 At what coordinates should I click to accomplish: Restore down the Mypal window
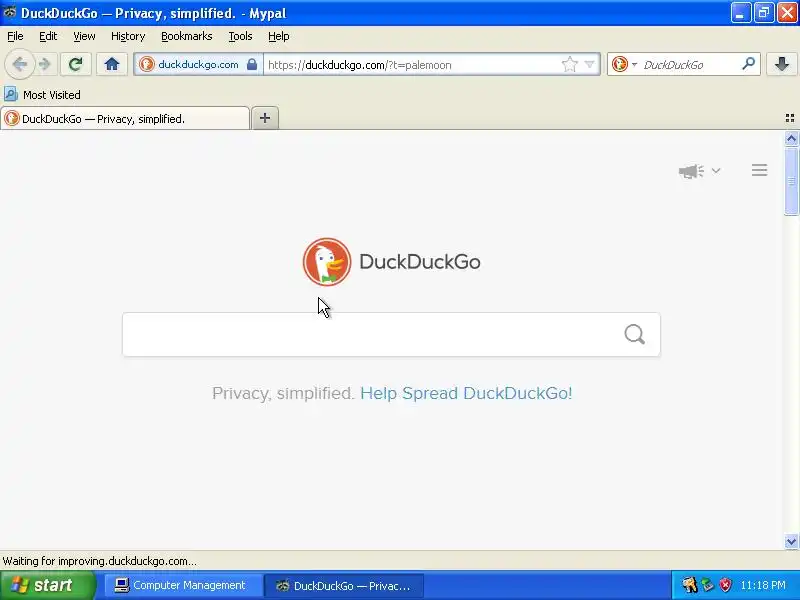(x=764, y=13)
